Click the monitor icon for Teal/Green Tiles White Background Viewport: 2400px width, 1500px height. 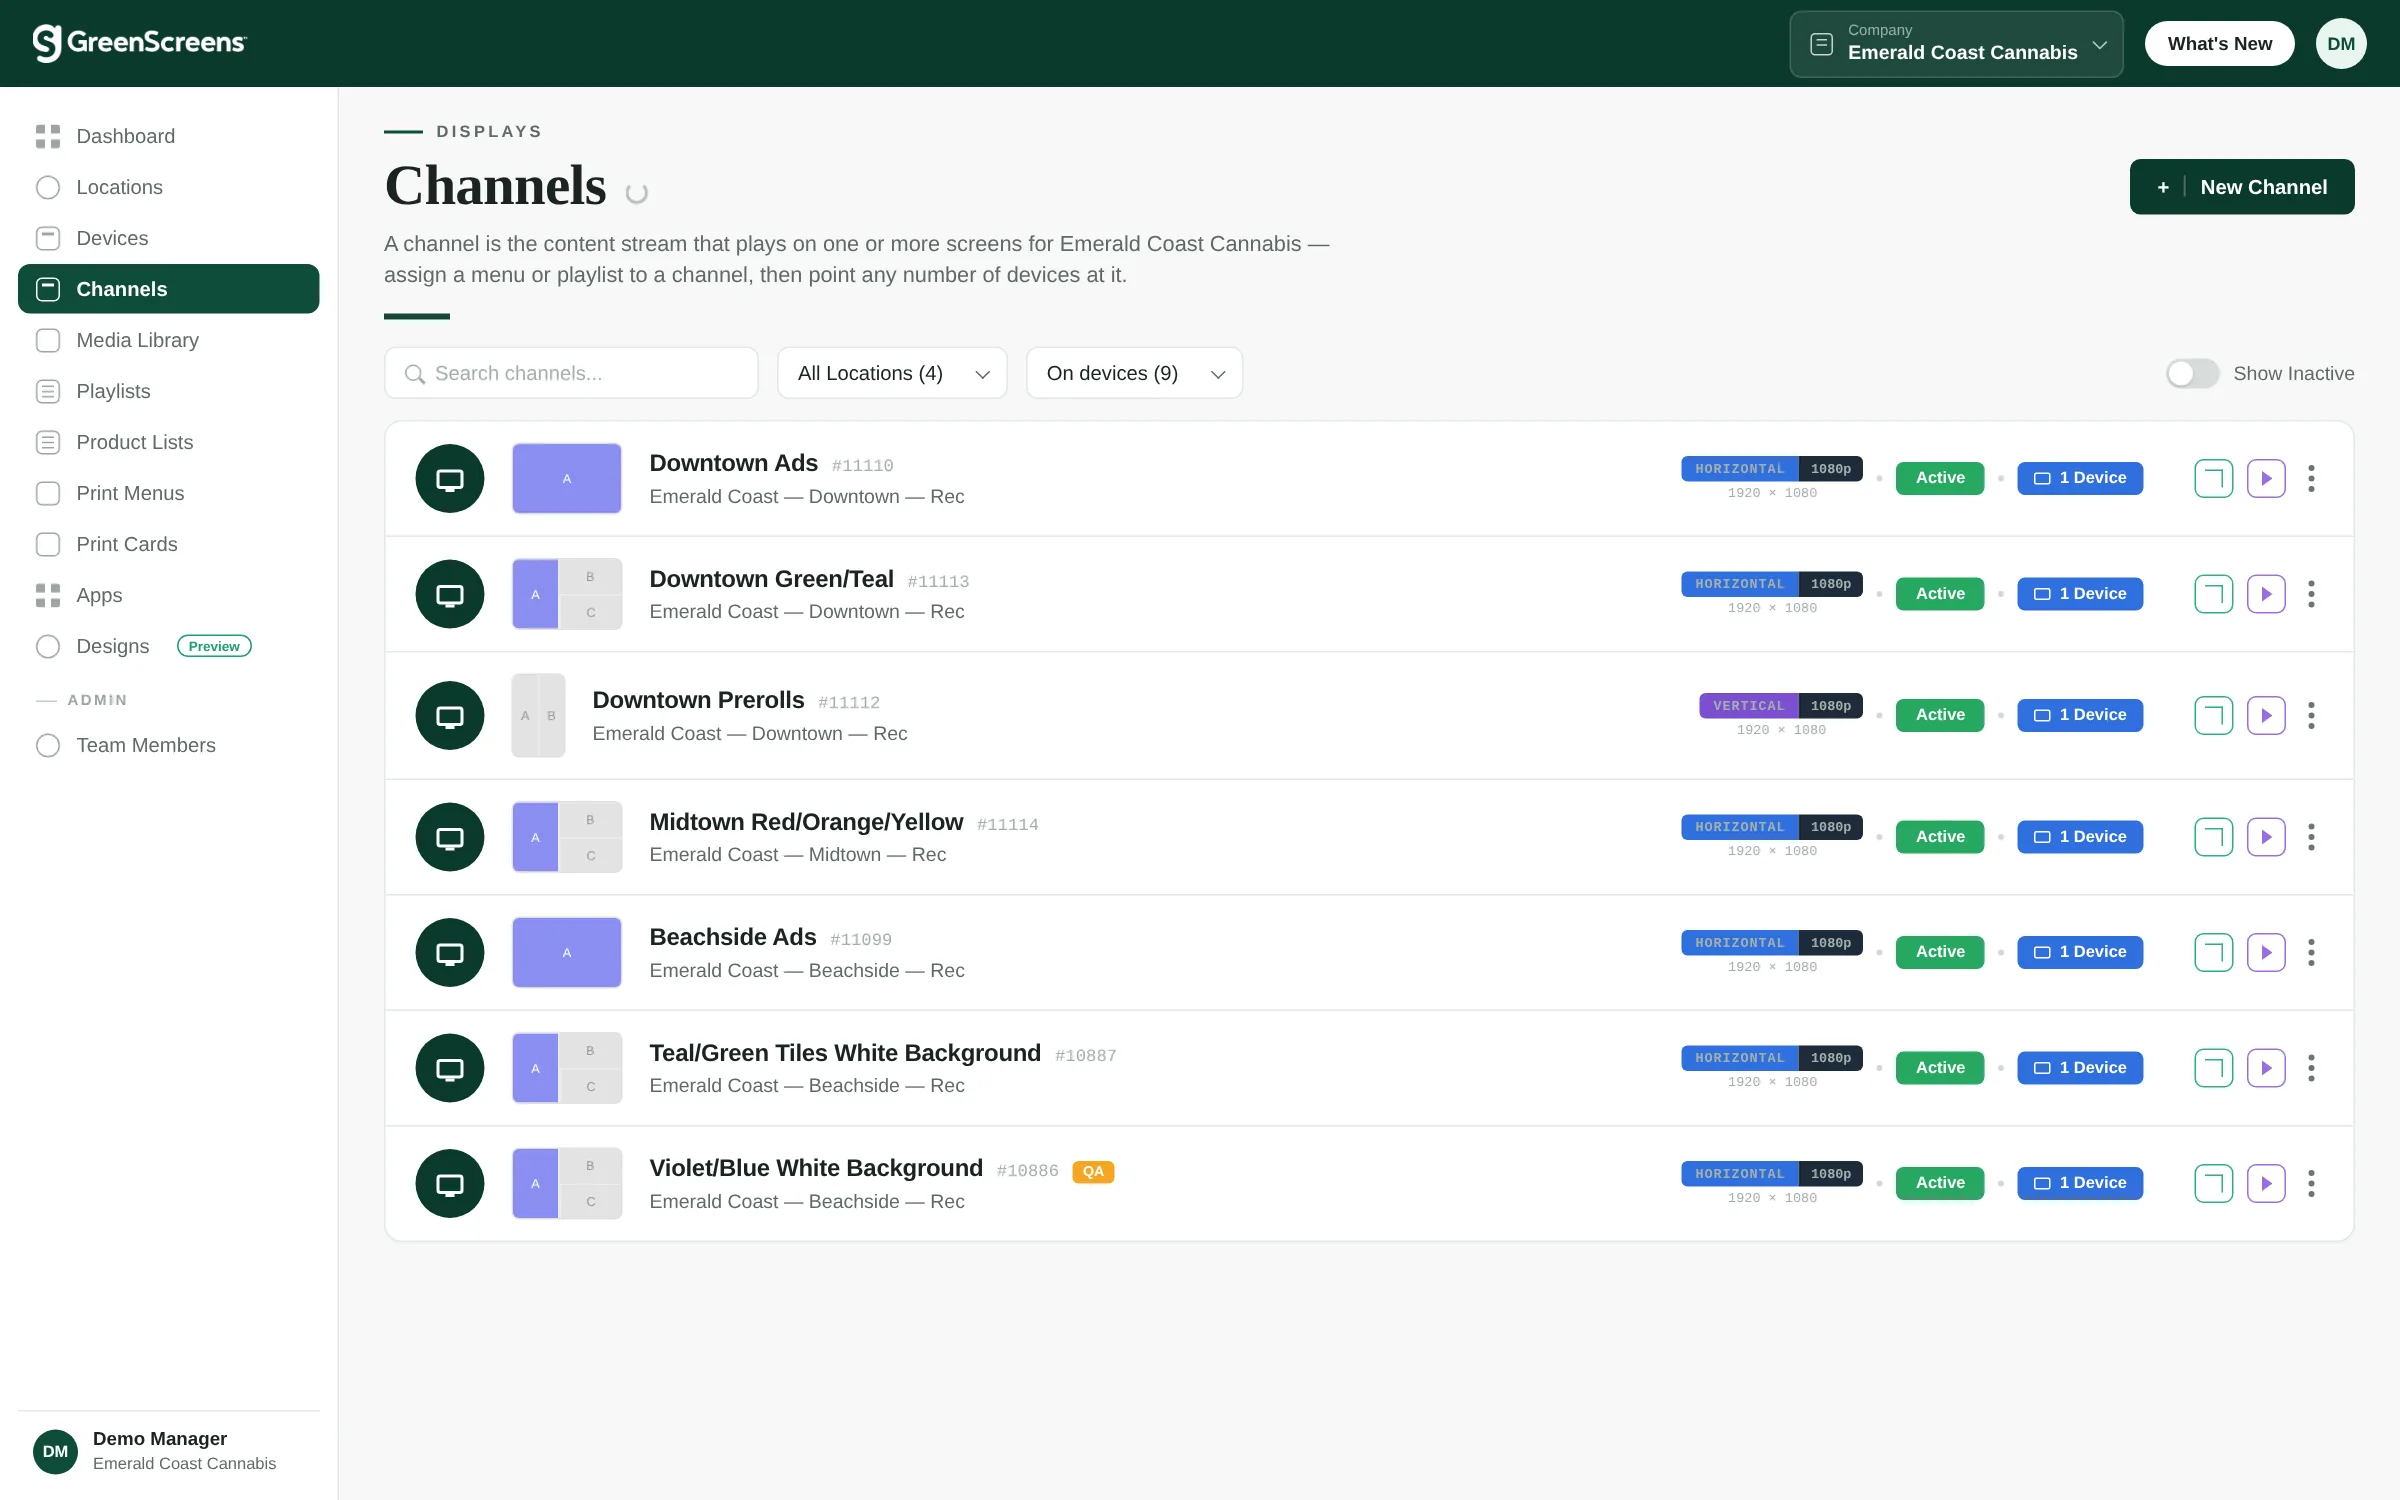coord(450,1068)
